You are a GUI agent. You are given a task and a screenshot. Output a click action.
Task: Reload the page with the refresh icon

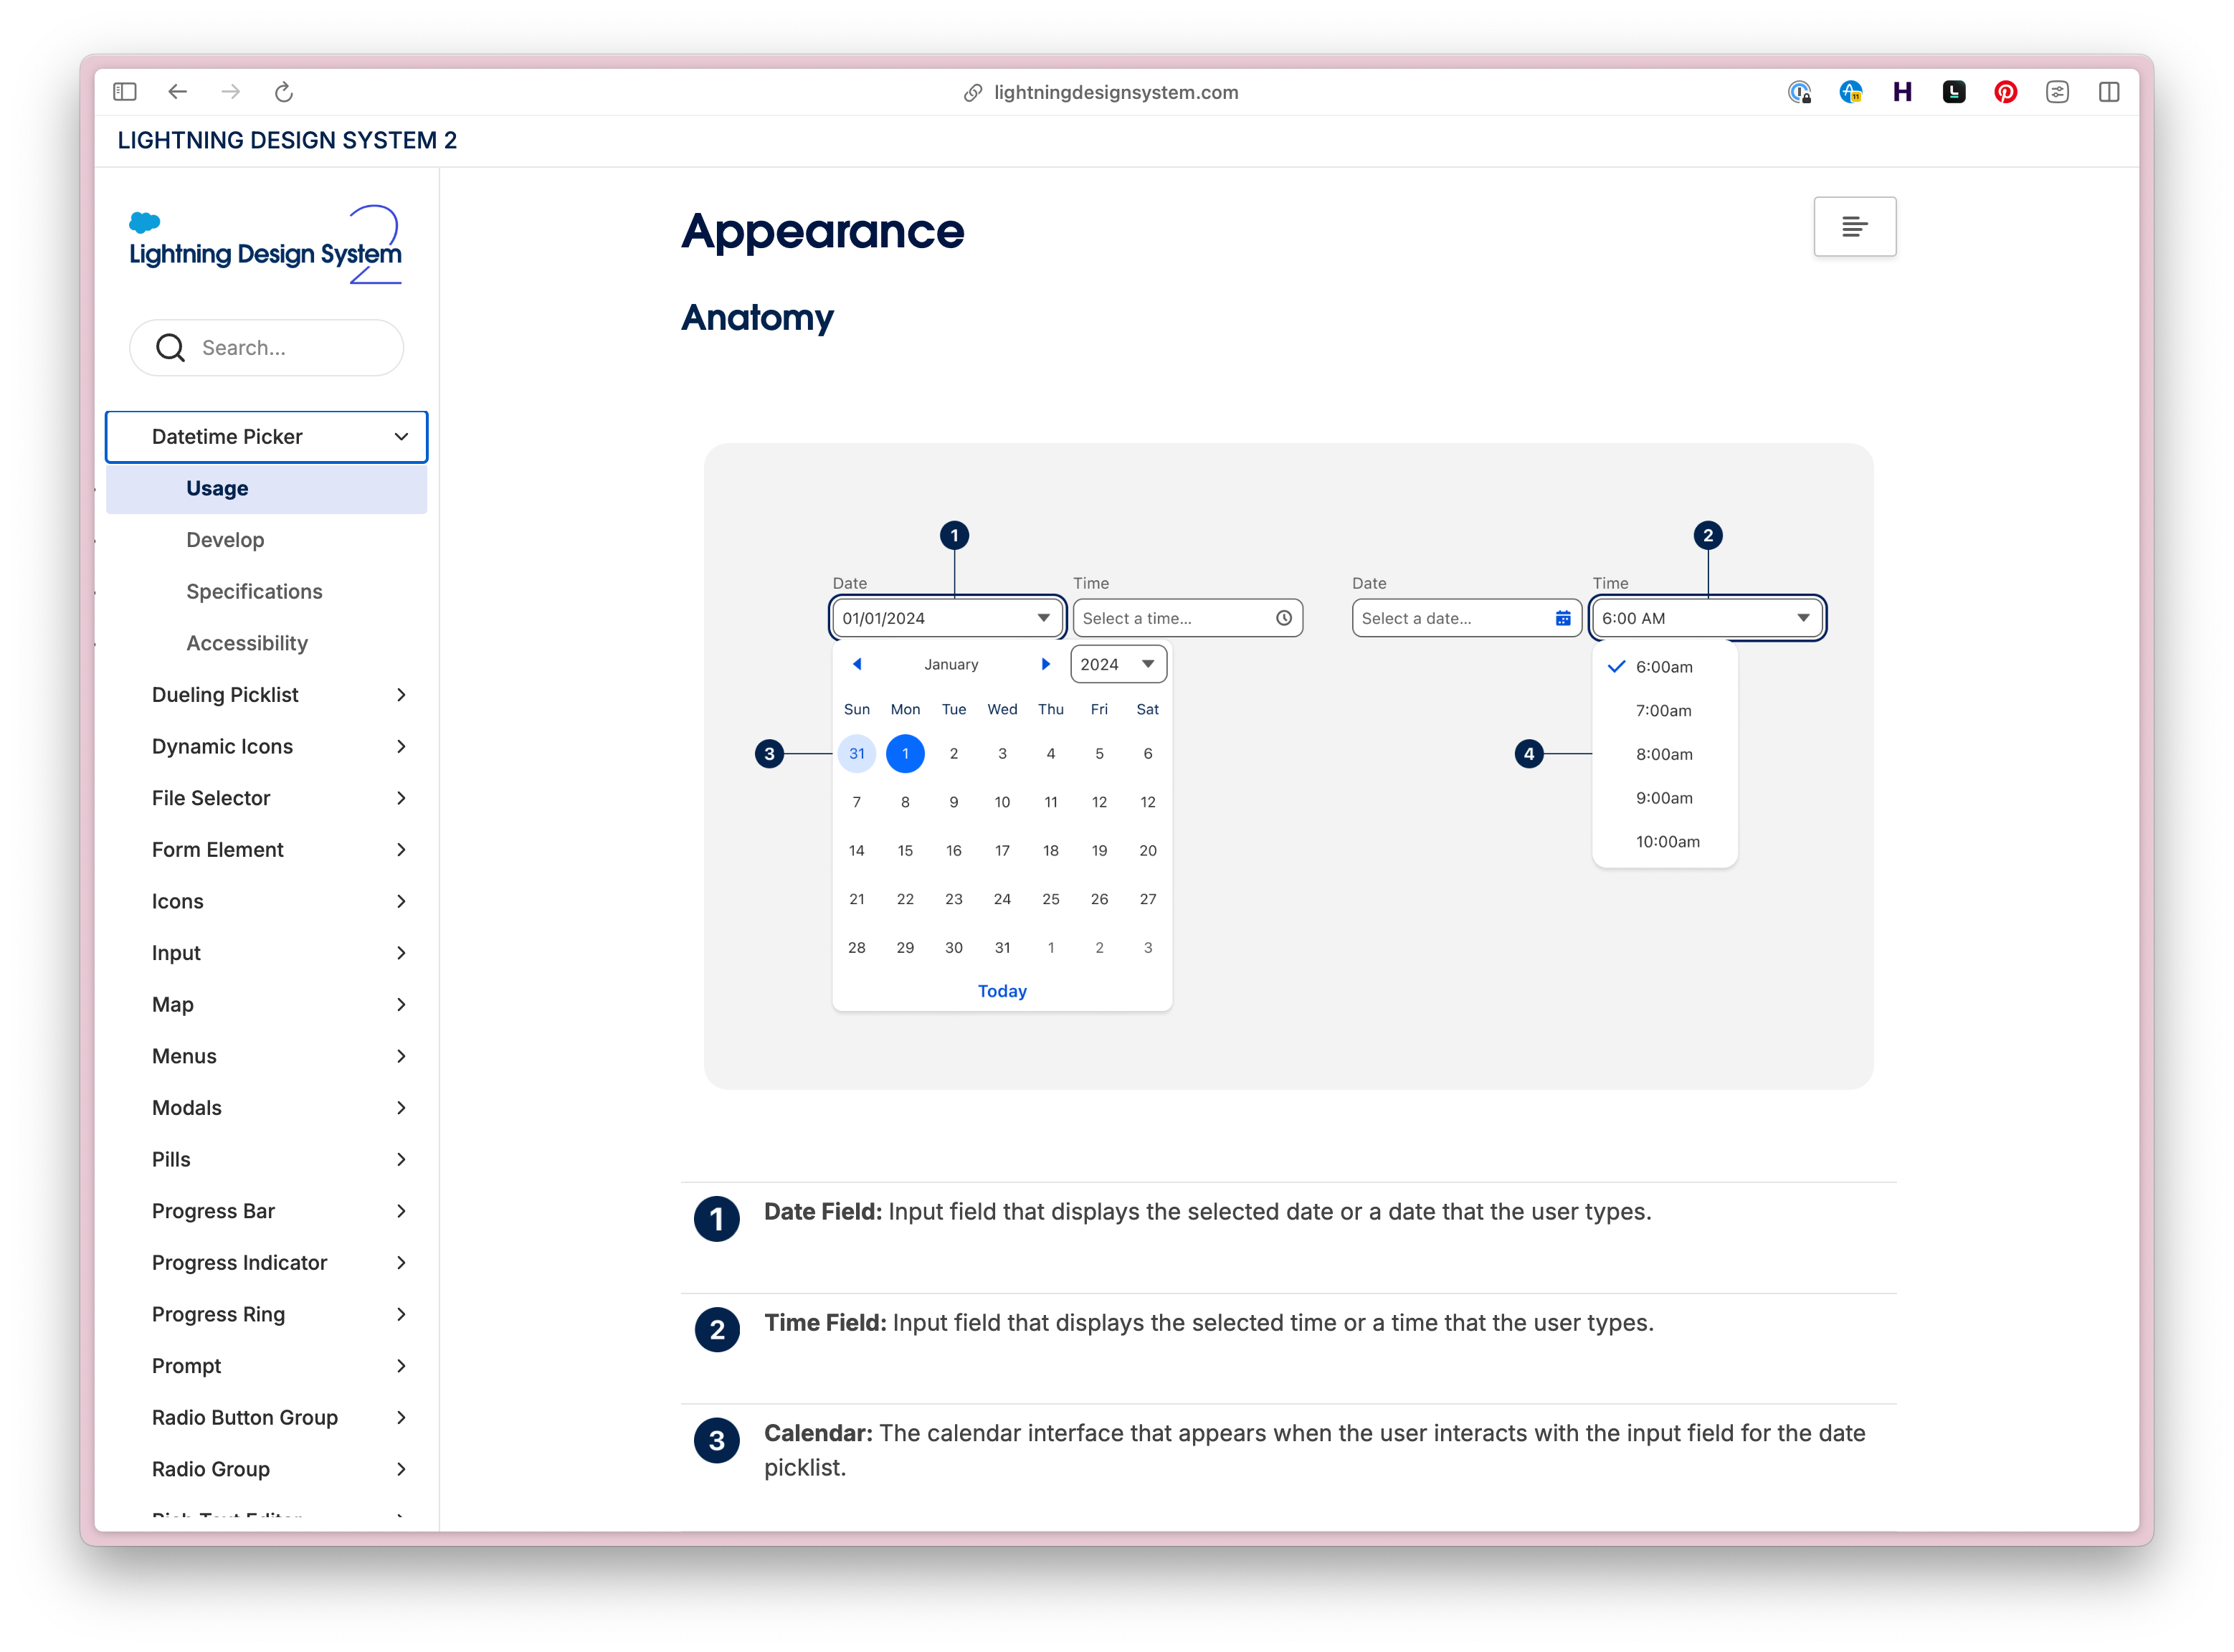pyautogui.click(x=284, y=92)
